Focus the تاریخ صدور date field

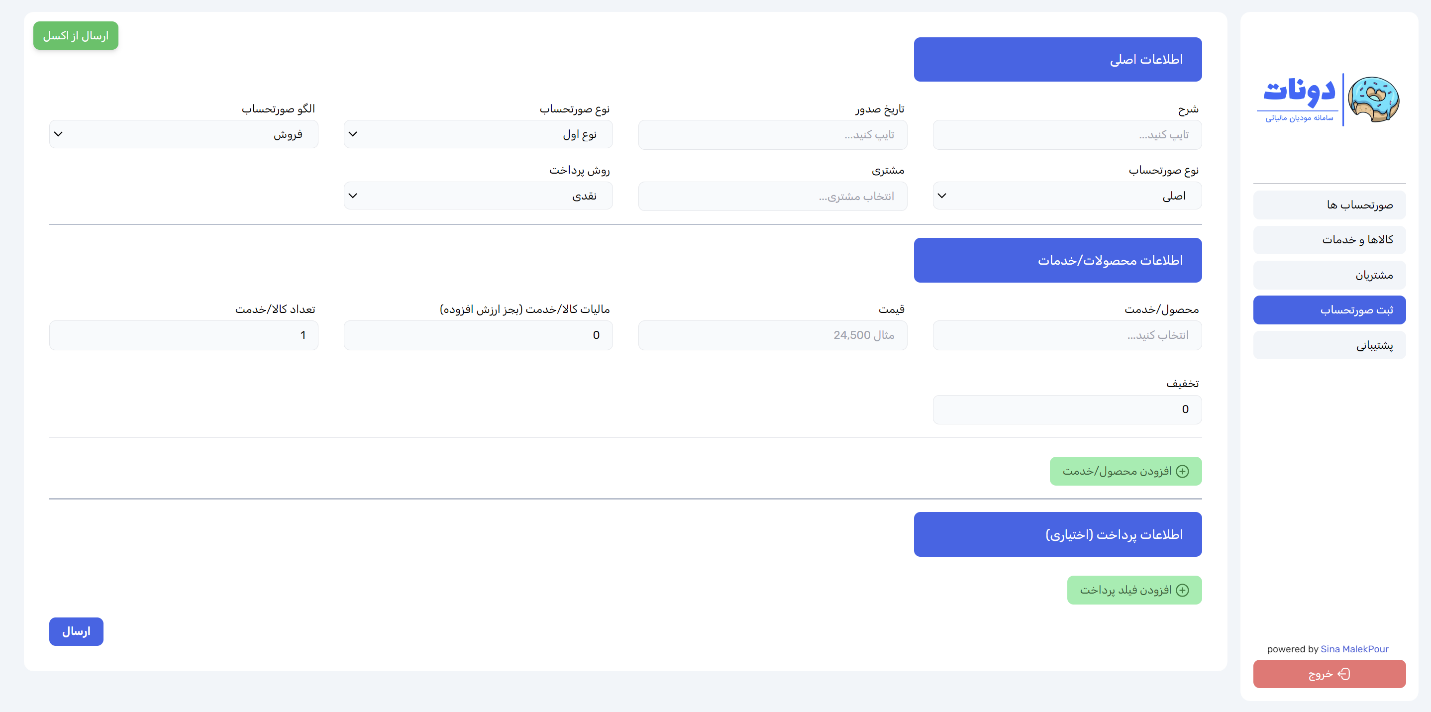pos(773,135)
